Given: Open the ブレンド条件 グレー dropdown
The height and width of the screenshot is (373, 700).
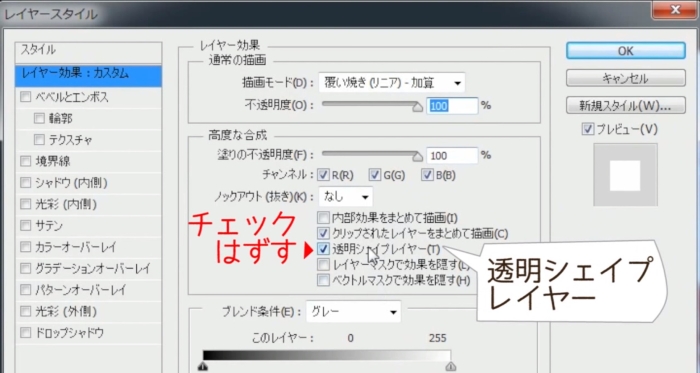Looking at the screenshot, I should (x=353, y=312).
